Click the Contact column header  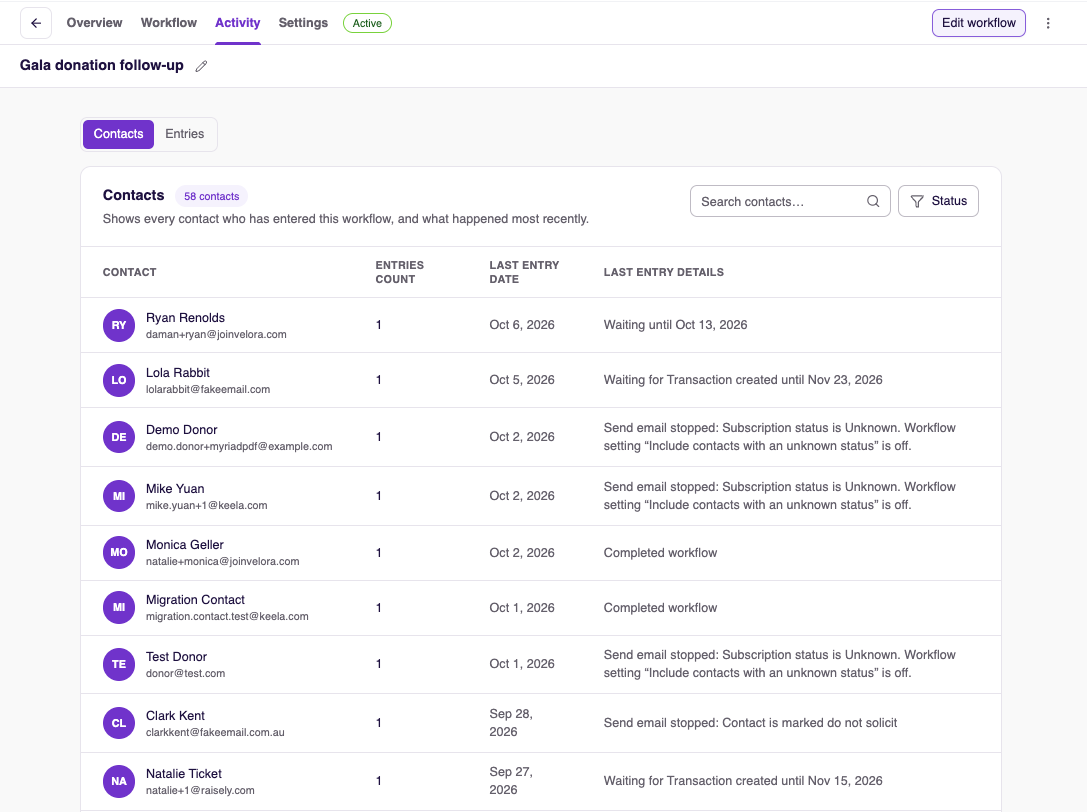coord(130,272)
